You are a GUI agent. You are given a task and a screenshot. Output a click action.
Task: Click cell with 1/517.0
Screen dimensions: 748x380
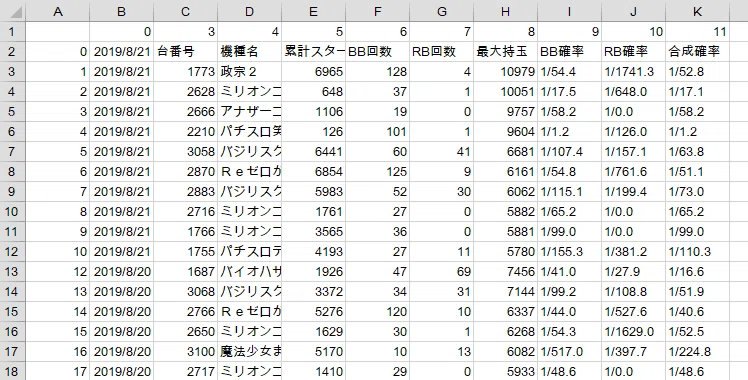pyautogui.click(x=569, y=352)
